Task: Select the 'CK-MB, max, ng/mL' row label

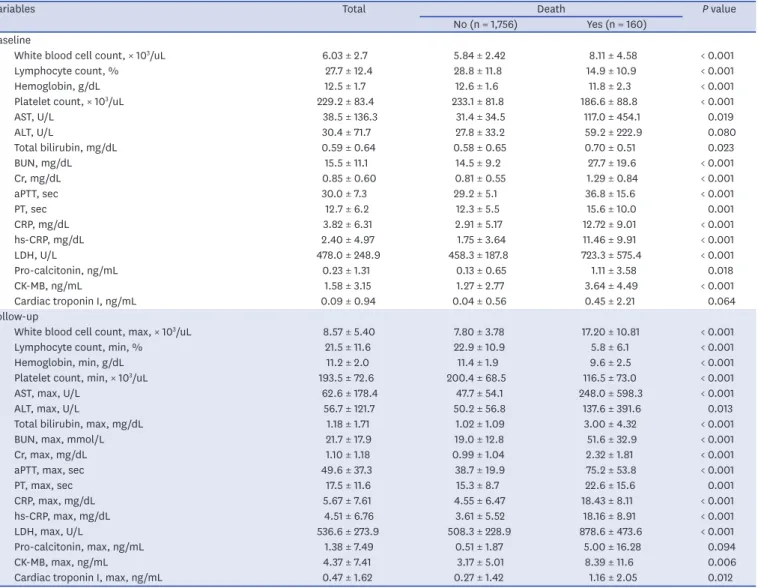Action: 61,563
